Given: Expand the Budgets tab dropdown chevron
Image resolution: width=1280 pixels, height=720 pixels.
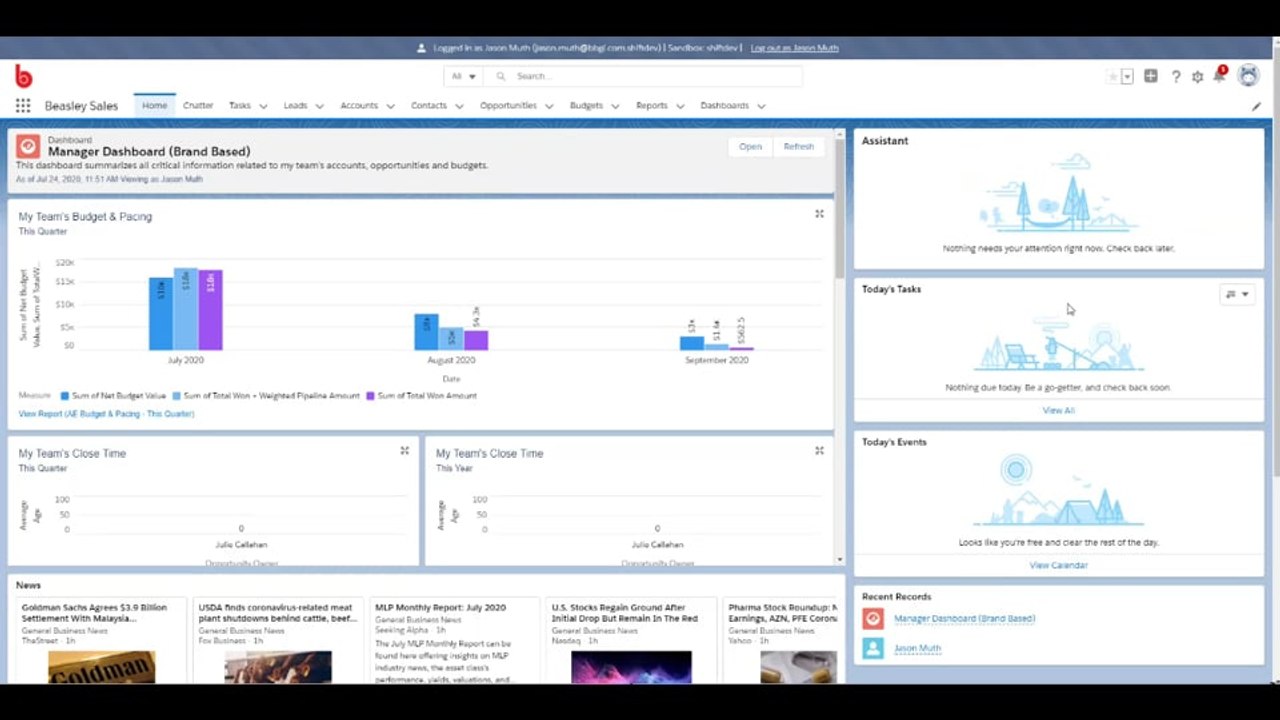Looking at the screenshot, I should [615, 106].
